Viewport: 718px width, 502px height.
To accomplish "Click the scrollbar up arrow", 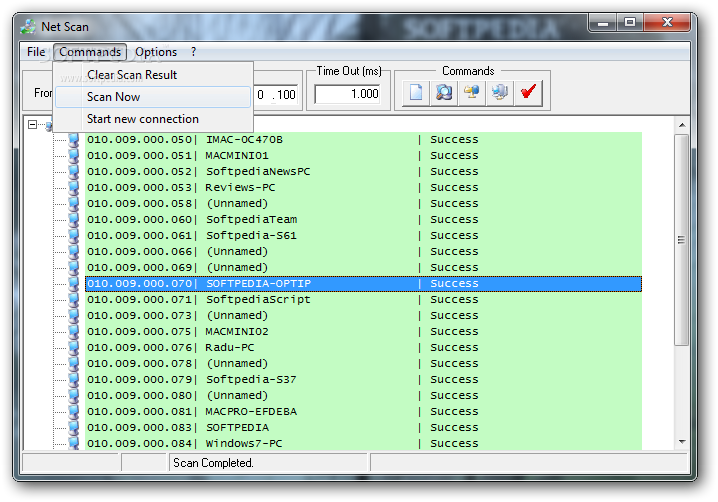I will point(682,125).
